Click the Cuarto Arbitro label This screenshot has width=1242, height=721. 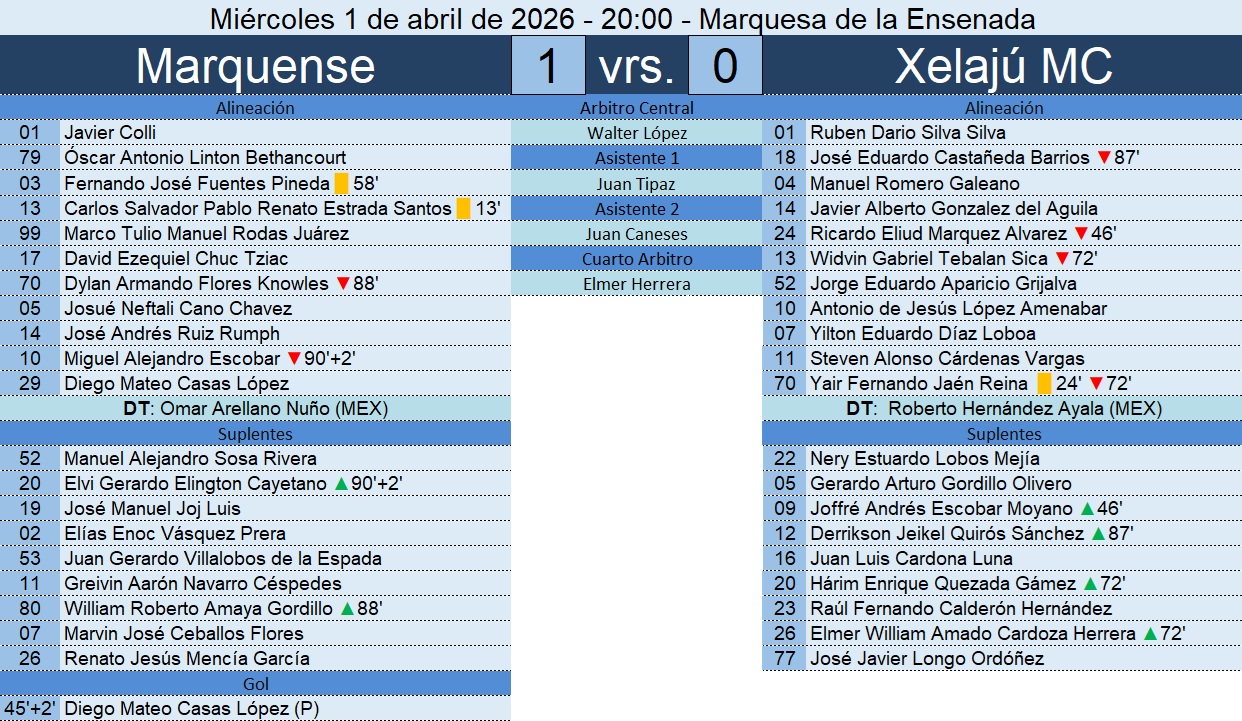(x=636, y=259)
